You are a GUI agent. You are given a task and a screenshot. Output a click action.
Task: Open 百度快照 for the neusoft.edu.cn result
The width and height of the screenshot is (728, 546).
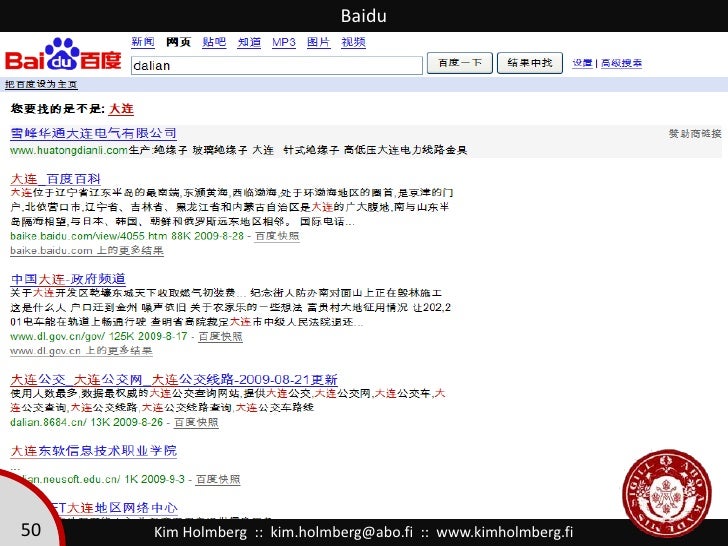point(218,479)
